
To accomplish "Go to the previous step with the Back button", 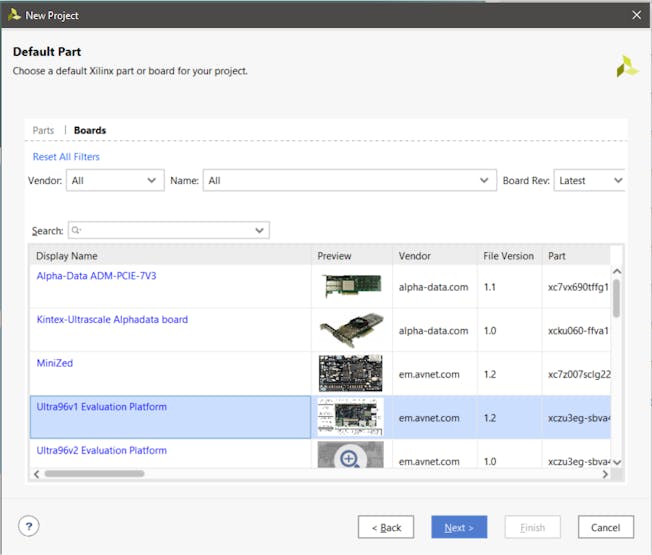I will (x=386, y=527).
